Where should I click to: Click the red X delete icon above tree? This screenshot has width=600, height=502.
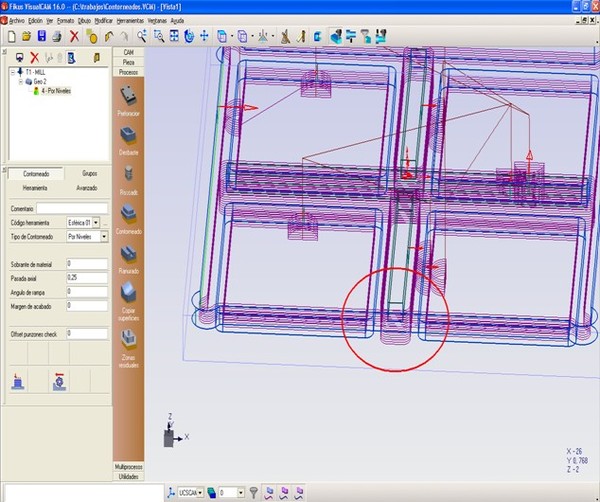point(35,57)
